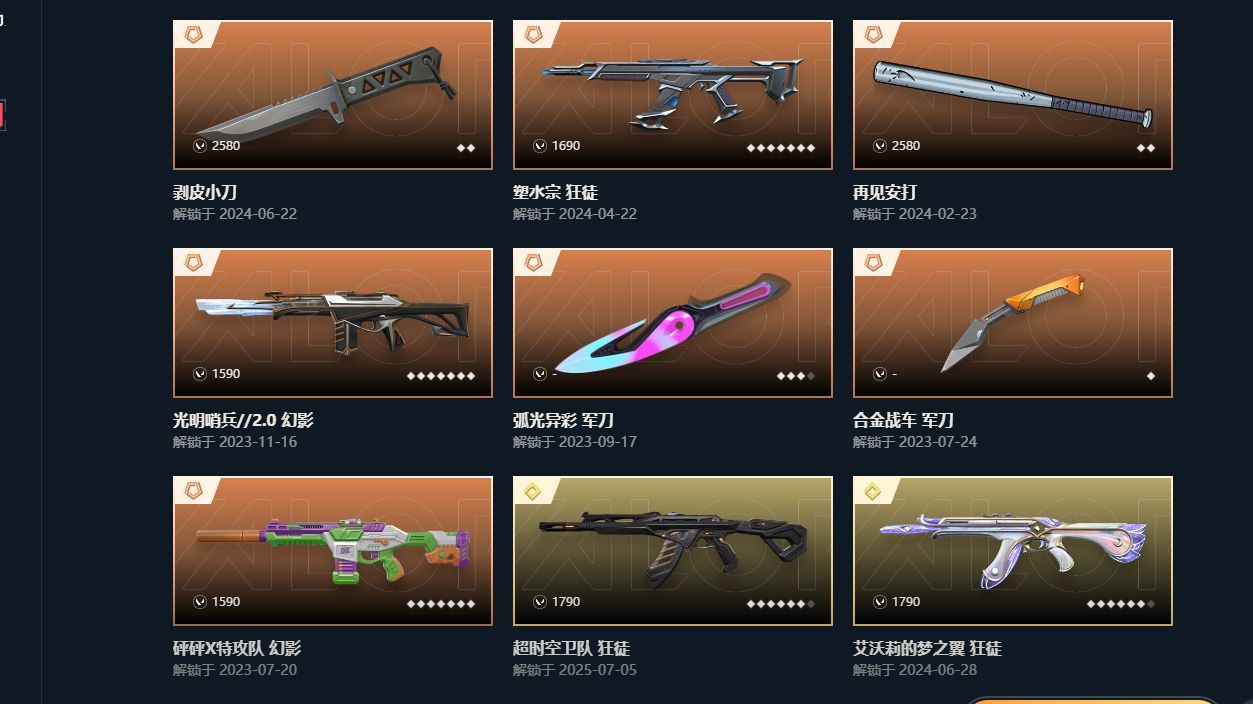The height and width of the screenshot is (704, 1253).
Task: Select the pink 弧光异彩 军刀 knife
Action: pyautogui.click(x=673, y=323)
